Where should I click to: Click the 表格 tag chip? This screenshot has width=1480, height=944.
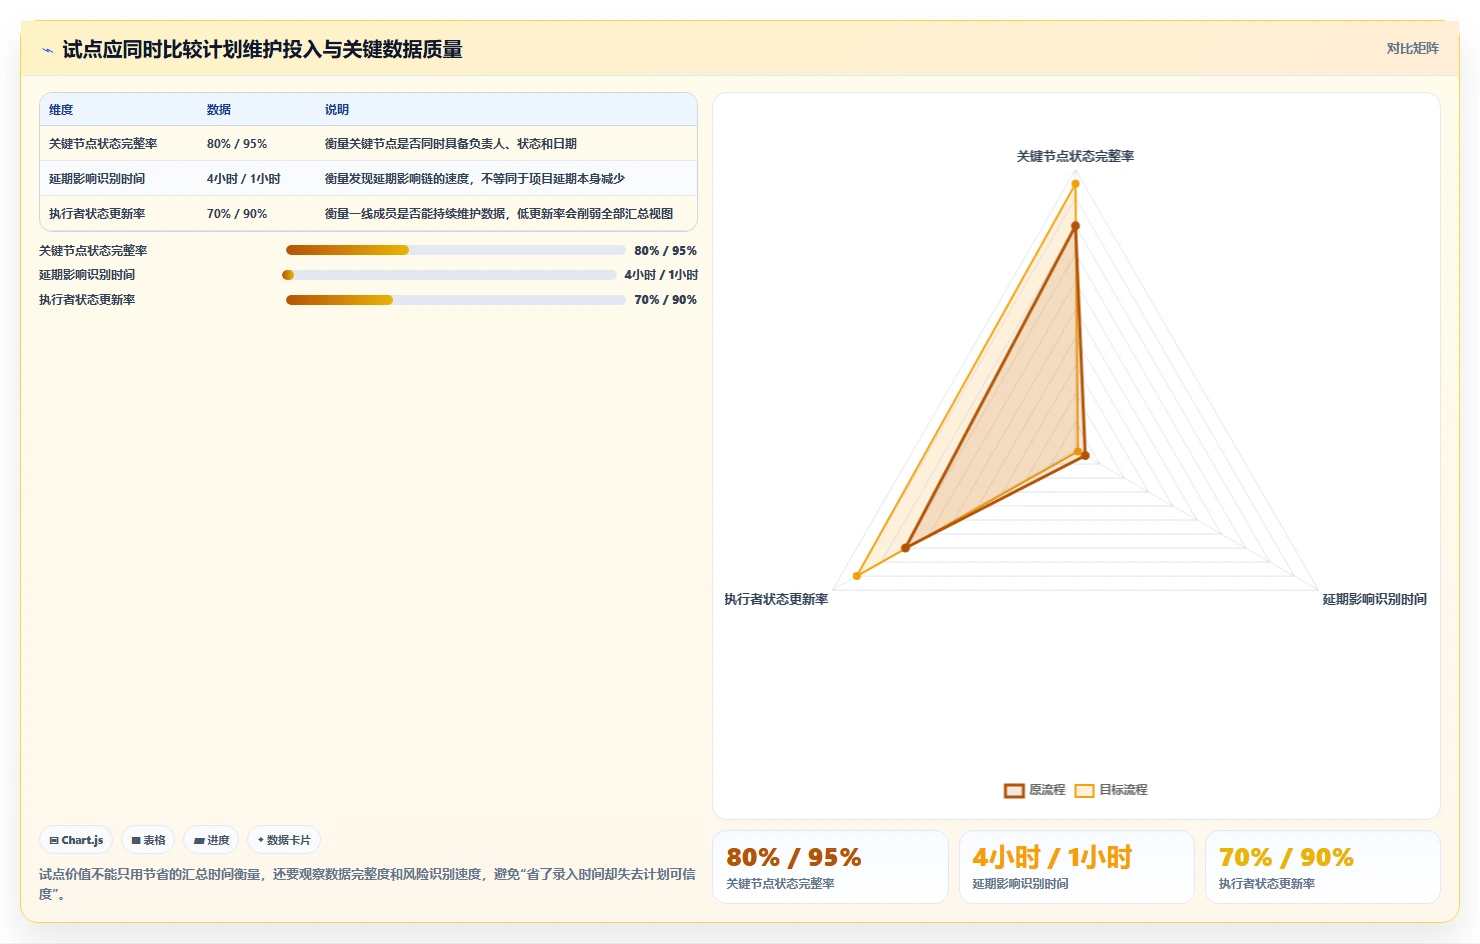[x=149, y=840]
